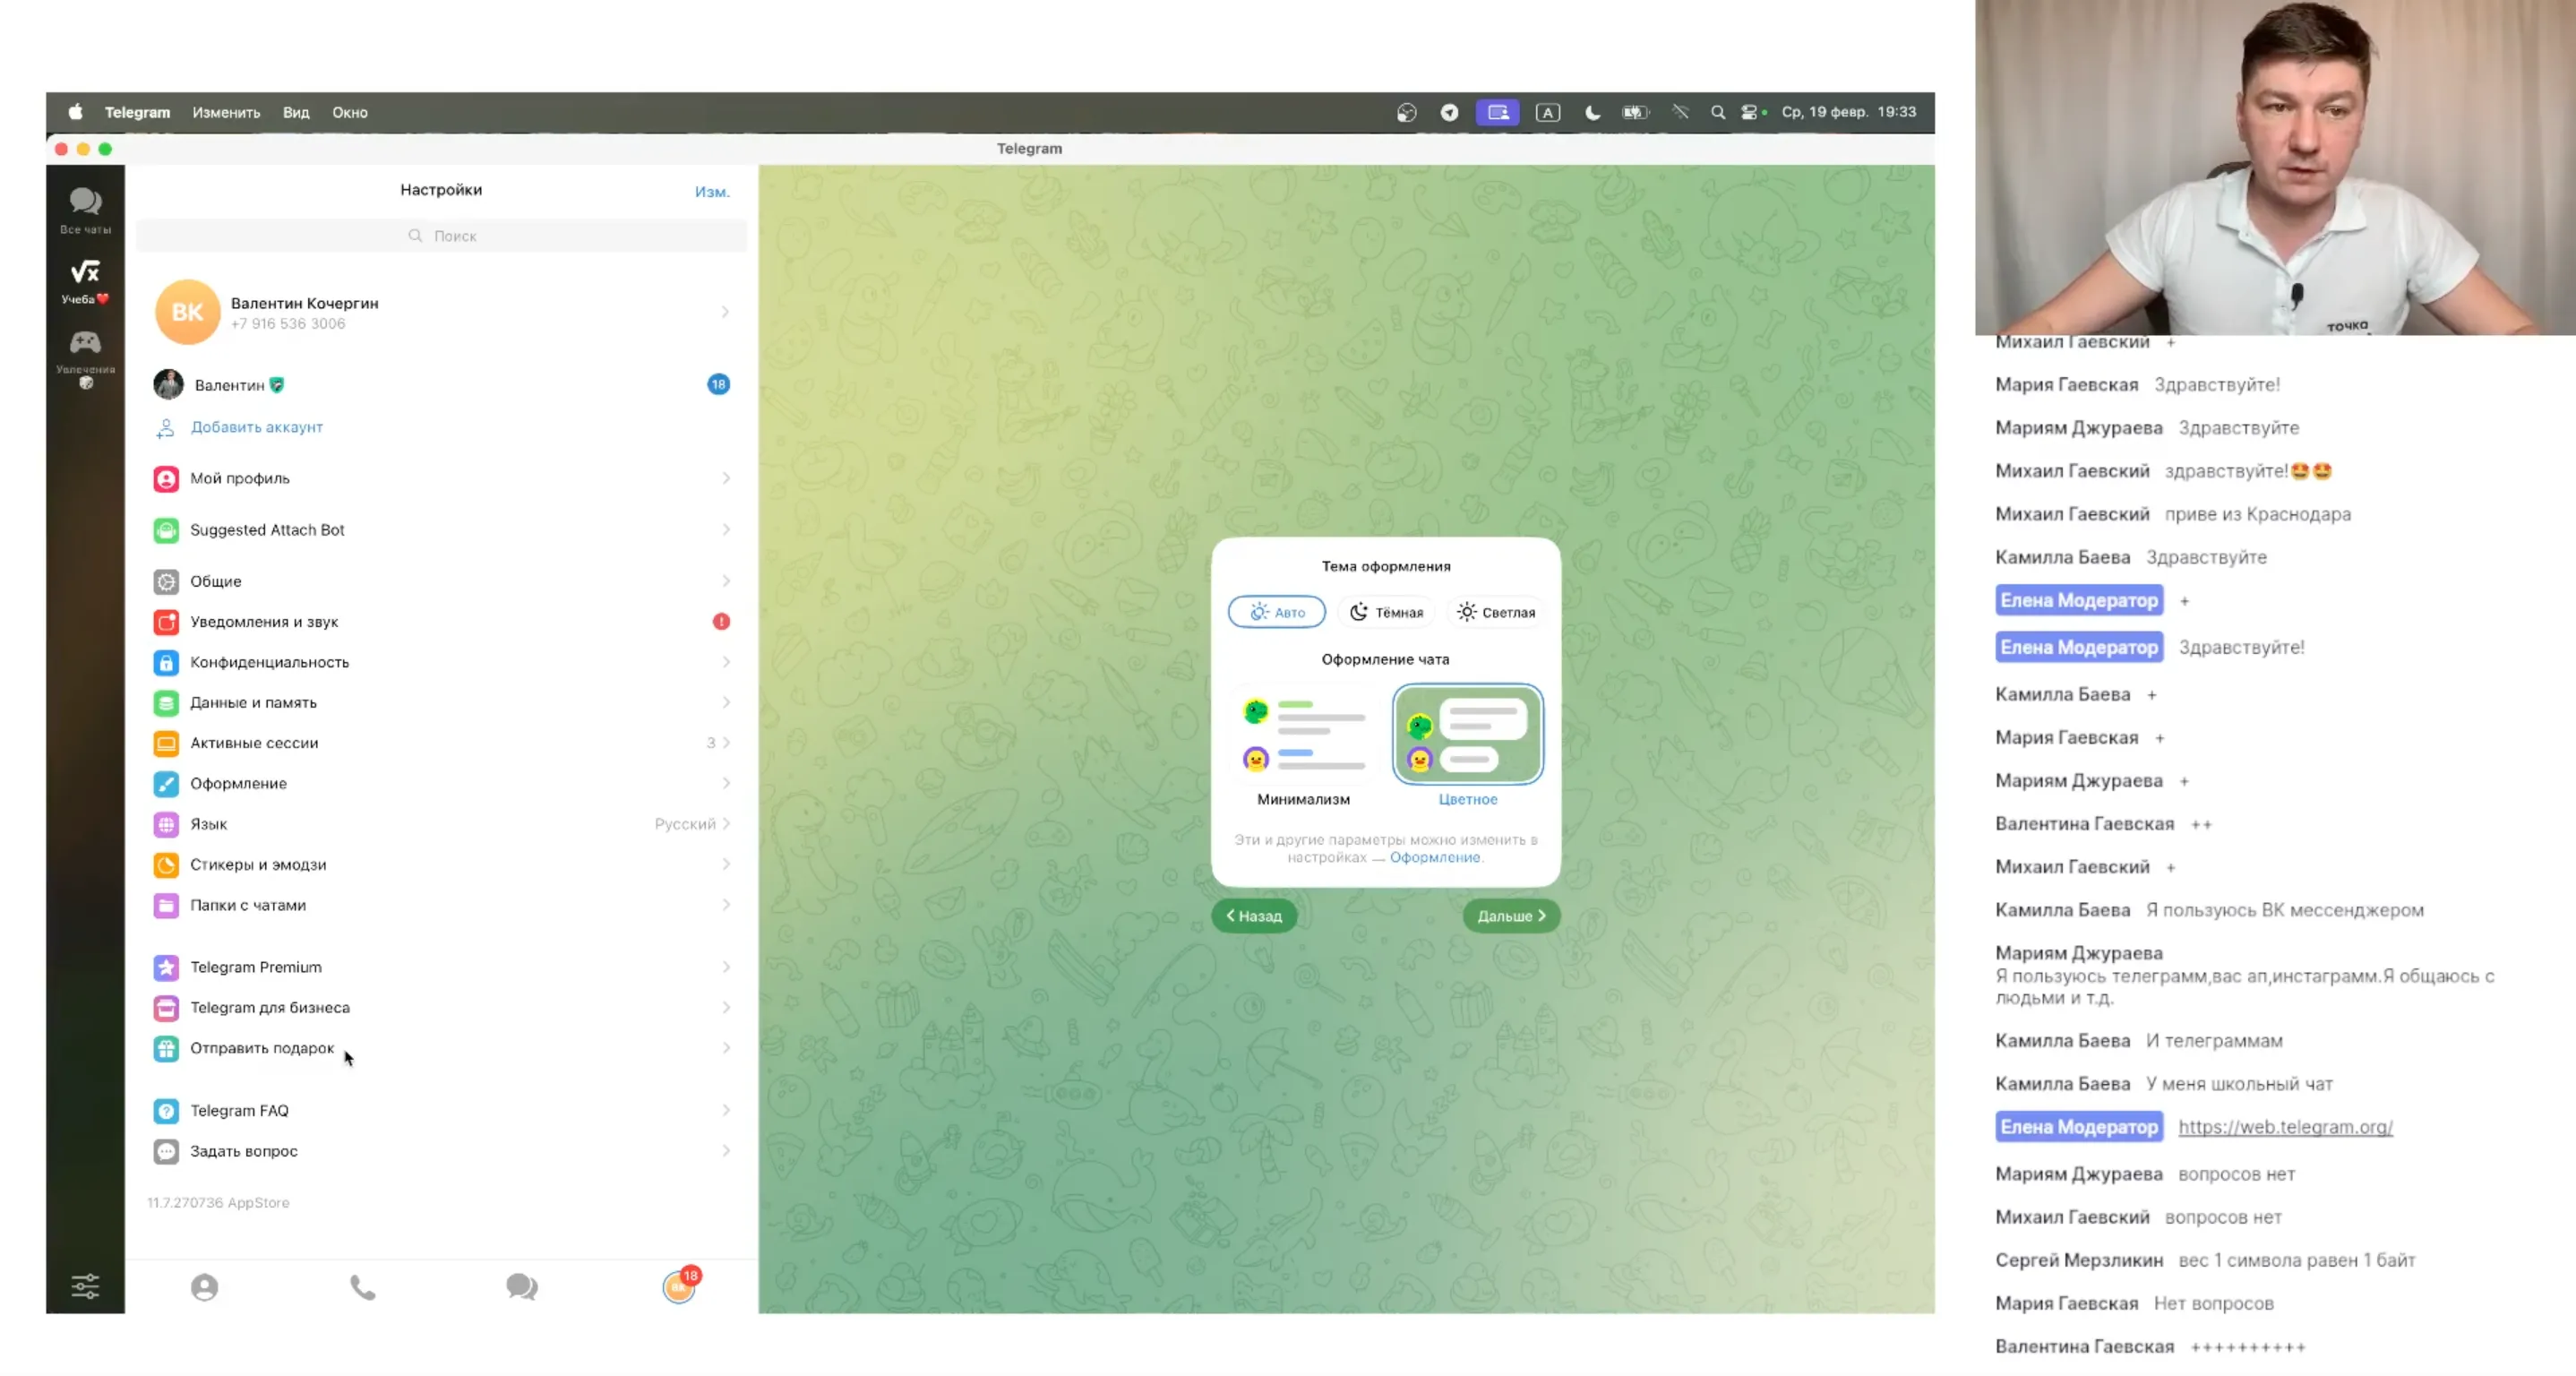The image size is (2576, 1376).
Task: Open calls via the phone icon
Action: (x=362, y=1287)
